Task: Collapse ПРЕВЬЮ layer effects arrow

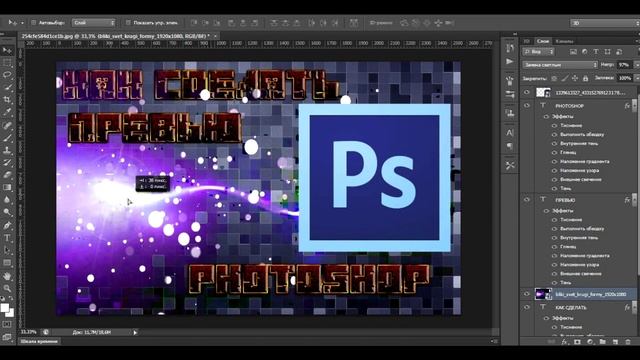Action: pyautogui.click(x=634, y=199)
